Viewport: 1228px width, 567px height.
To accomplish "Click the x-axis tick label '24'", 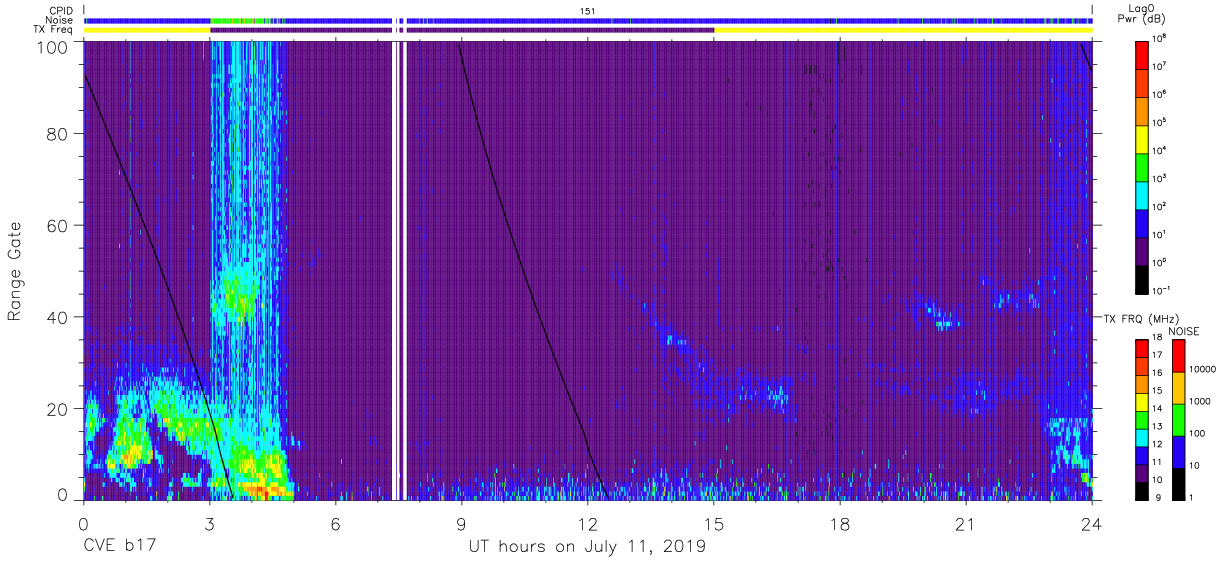I will (1091, 523).
